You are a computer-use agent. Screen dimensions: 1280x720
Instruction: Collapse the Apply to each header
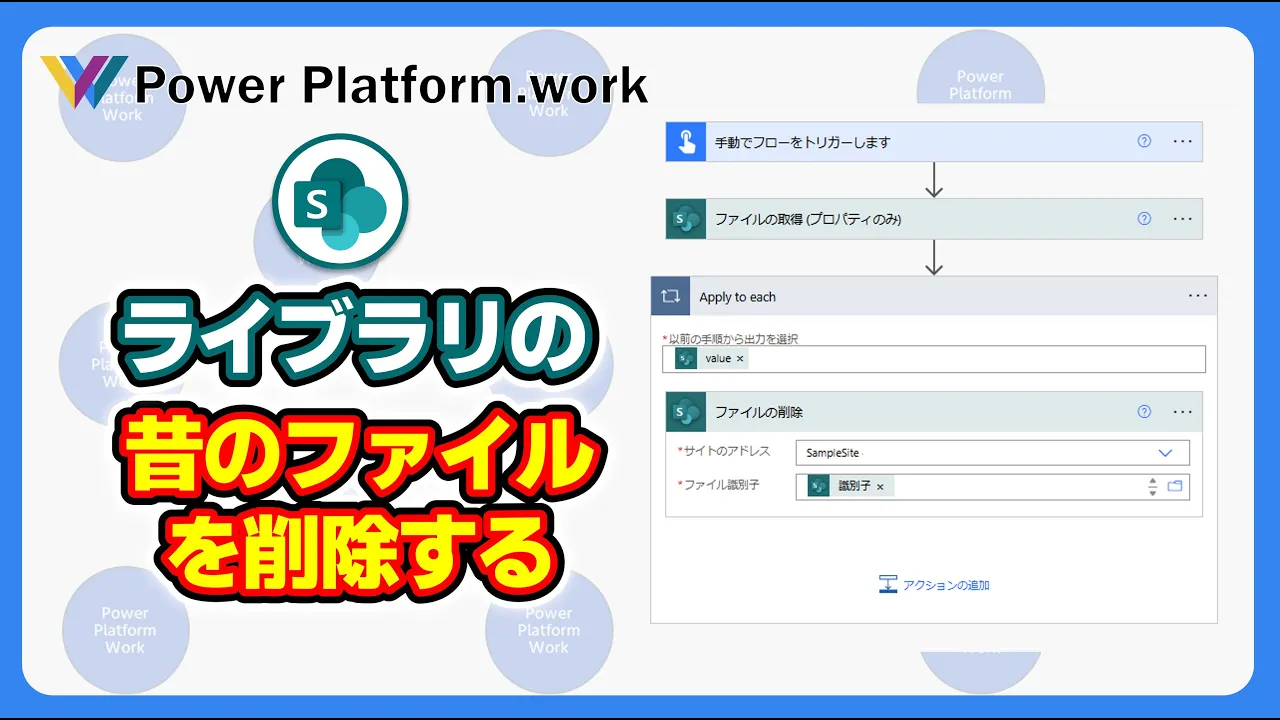coord(934,296)
